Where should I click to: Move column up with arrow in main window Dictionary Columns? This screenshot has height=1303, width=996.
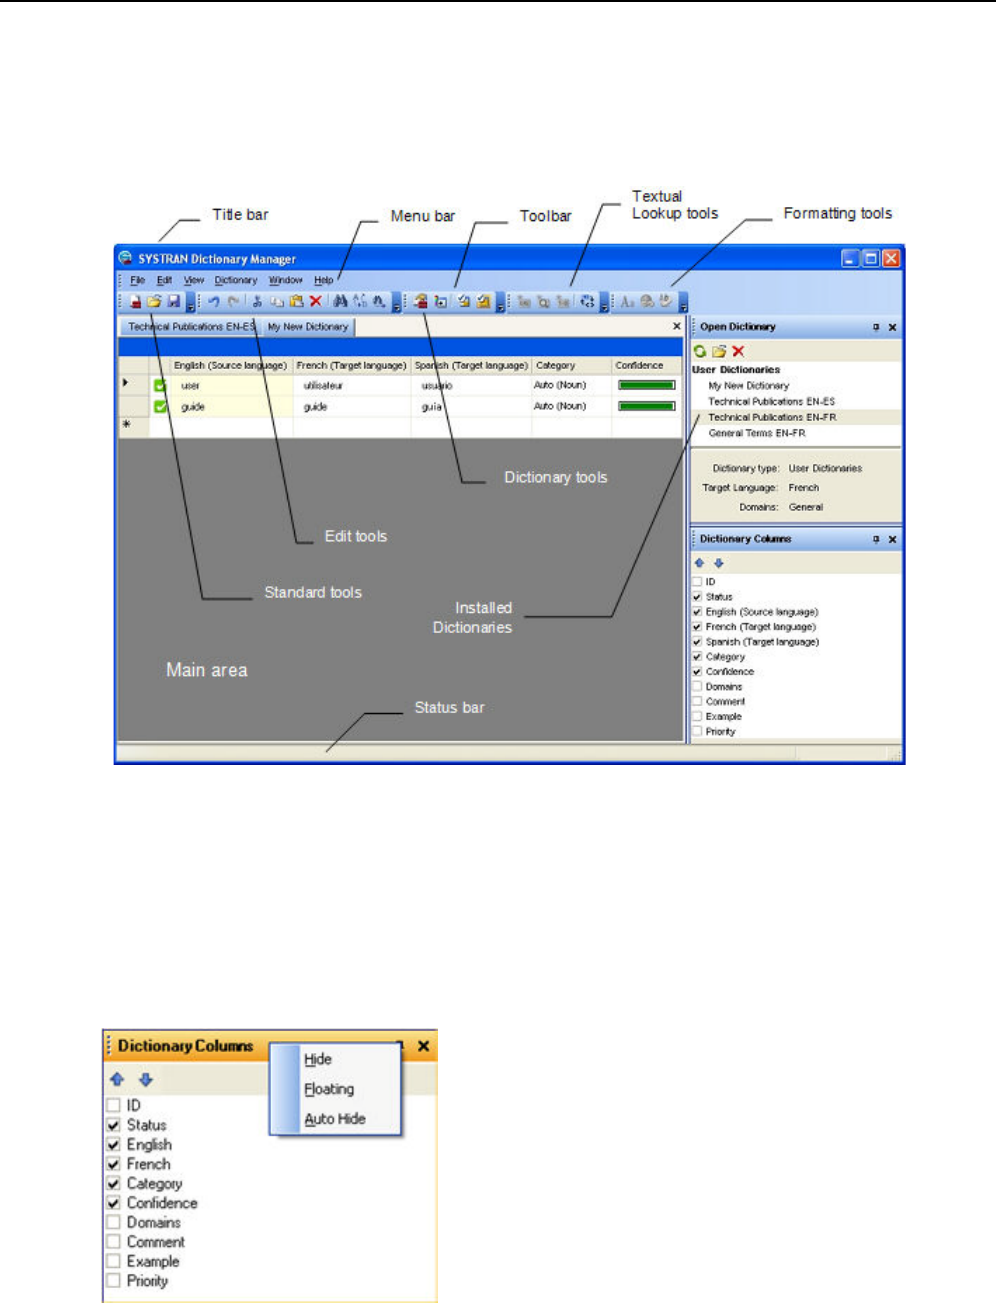(x=700, y=563)
